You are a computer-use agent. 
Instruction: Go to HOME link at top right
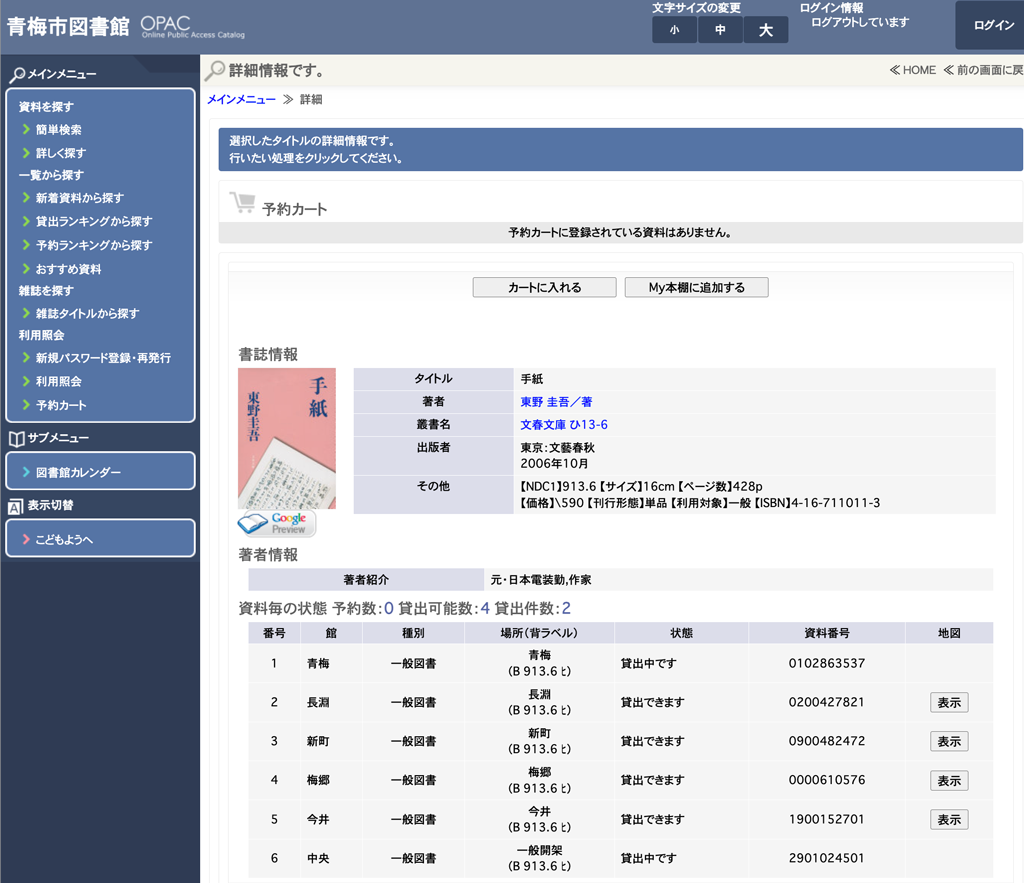tap(912, 70)
